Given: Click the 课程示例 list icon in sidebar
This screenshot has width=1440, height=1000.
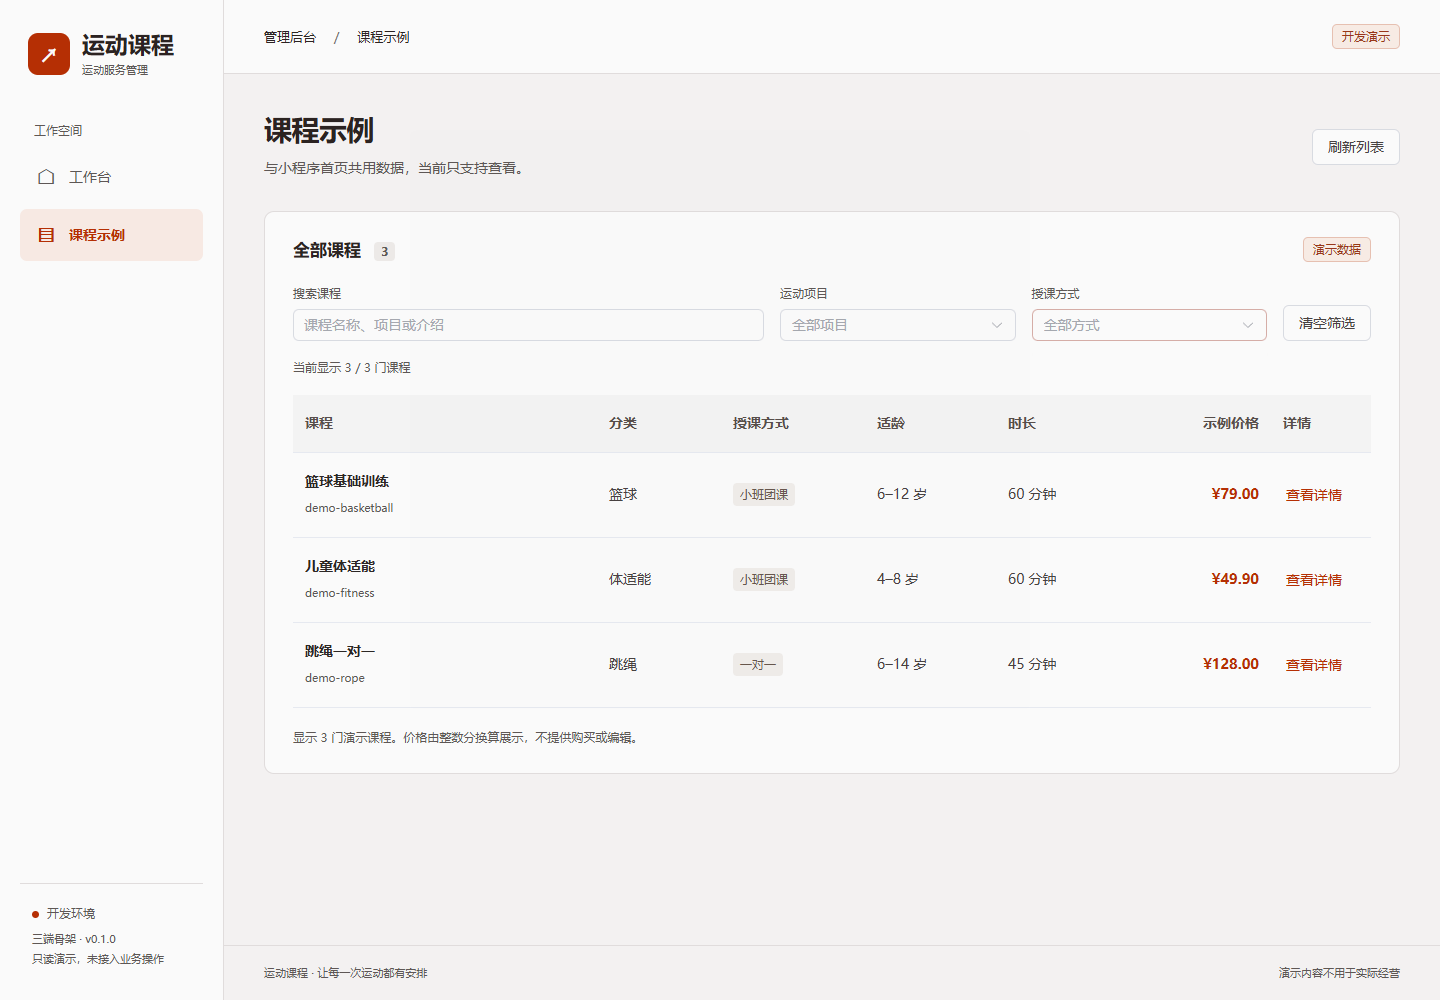Looking at the screenshot, I should [46, 235].
